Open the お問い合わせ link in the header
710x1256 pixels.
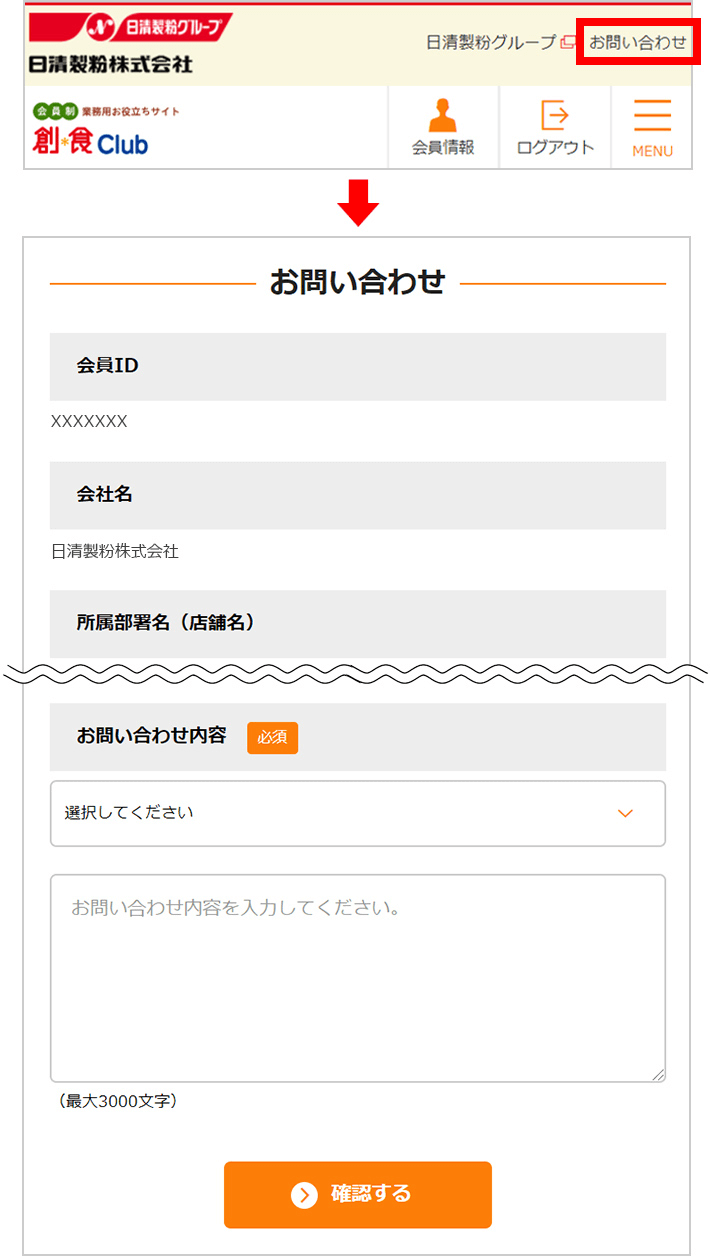[637, 43]
